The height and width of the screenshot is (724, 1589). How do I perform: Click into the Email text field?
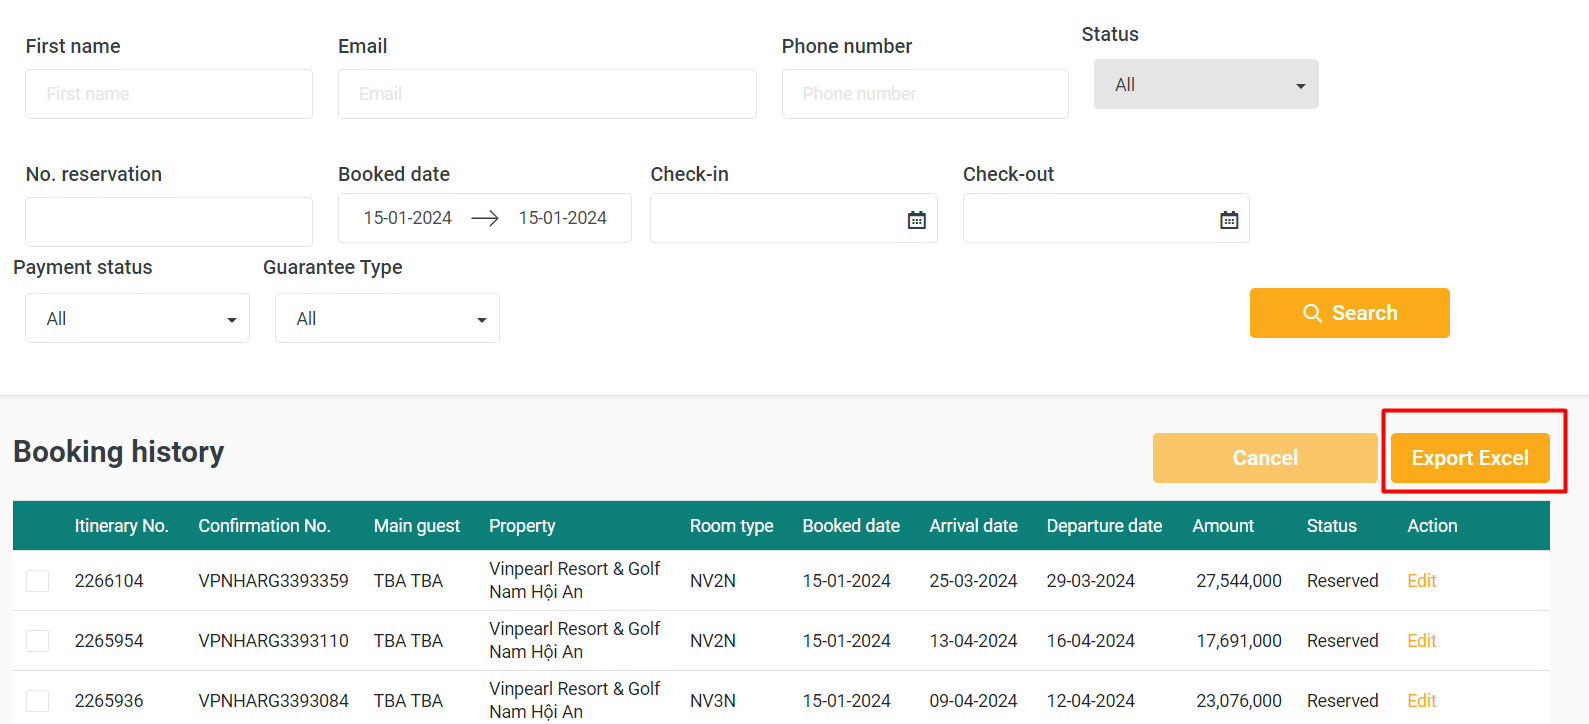tap(547, 94)
